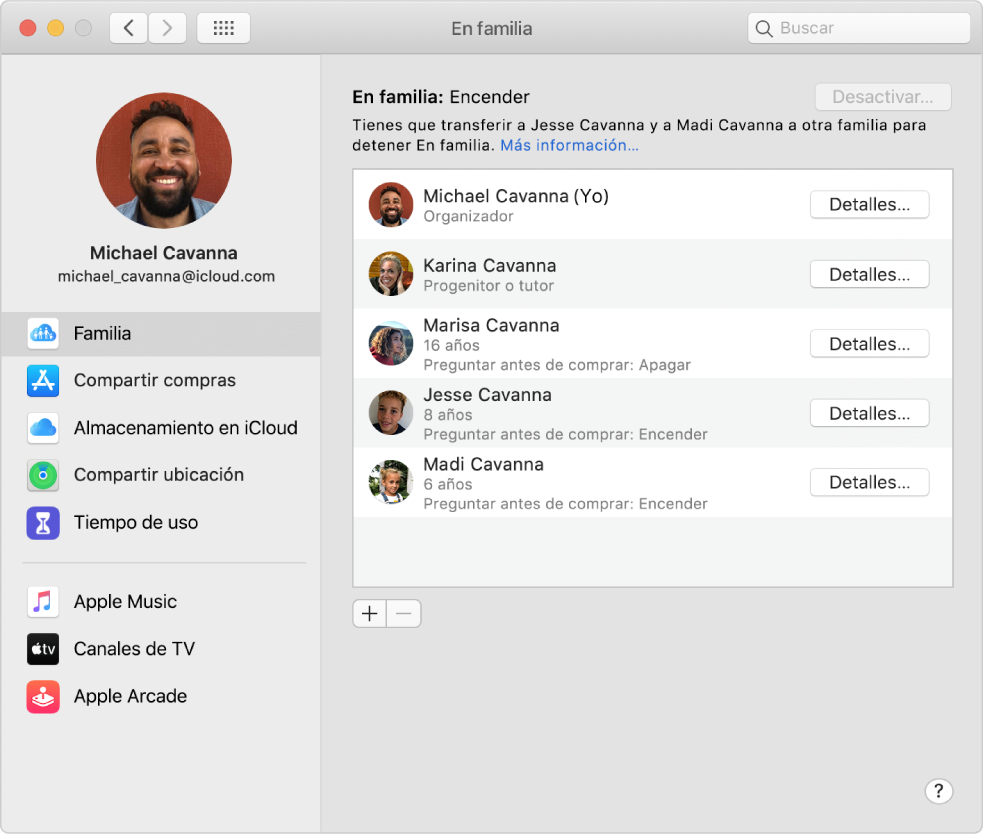Click the Tiempo de uso hourglass icon

tap(43, 523)
